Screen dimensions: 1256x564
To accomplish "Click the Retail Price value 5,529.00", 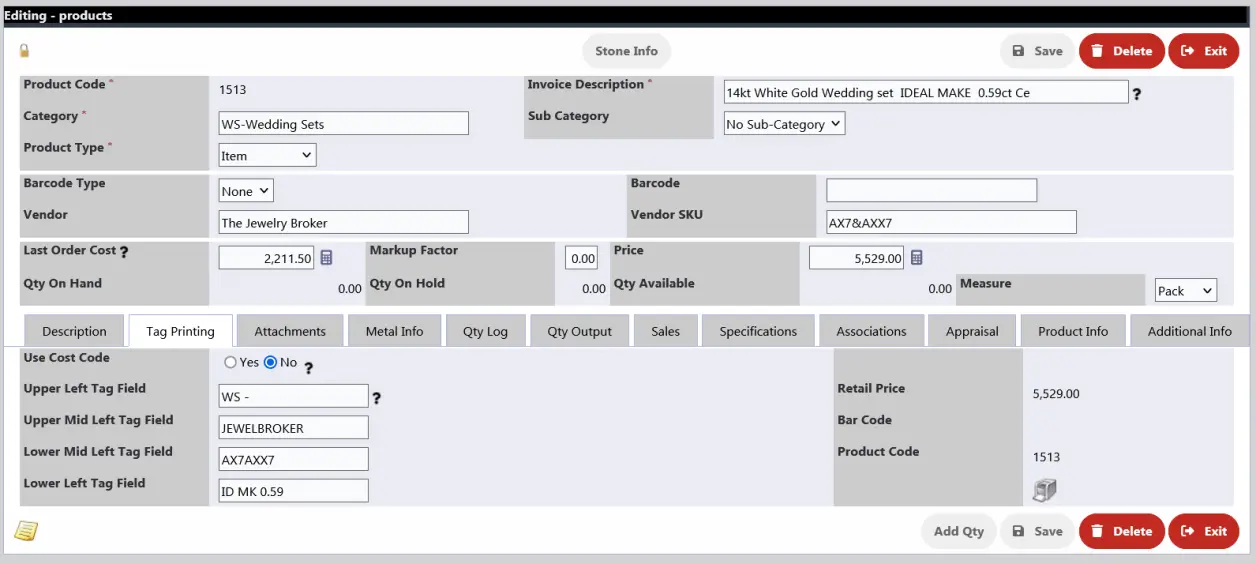I will pos(1056,394).
